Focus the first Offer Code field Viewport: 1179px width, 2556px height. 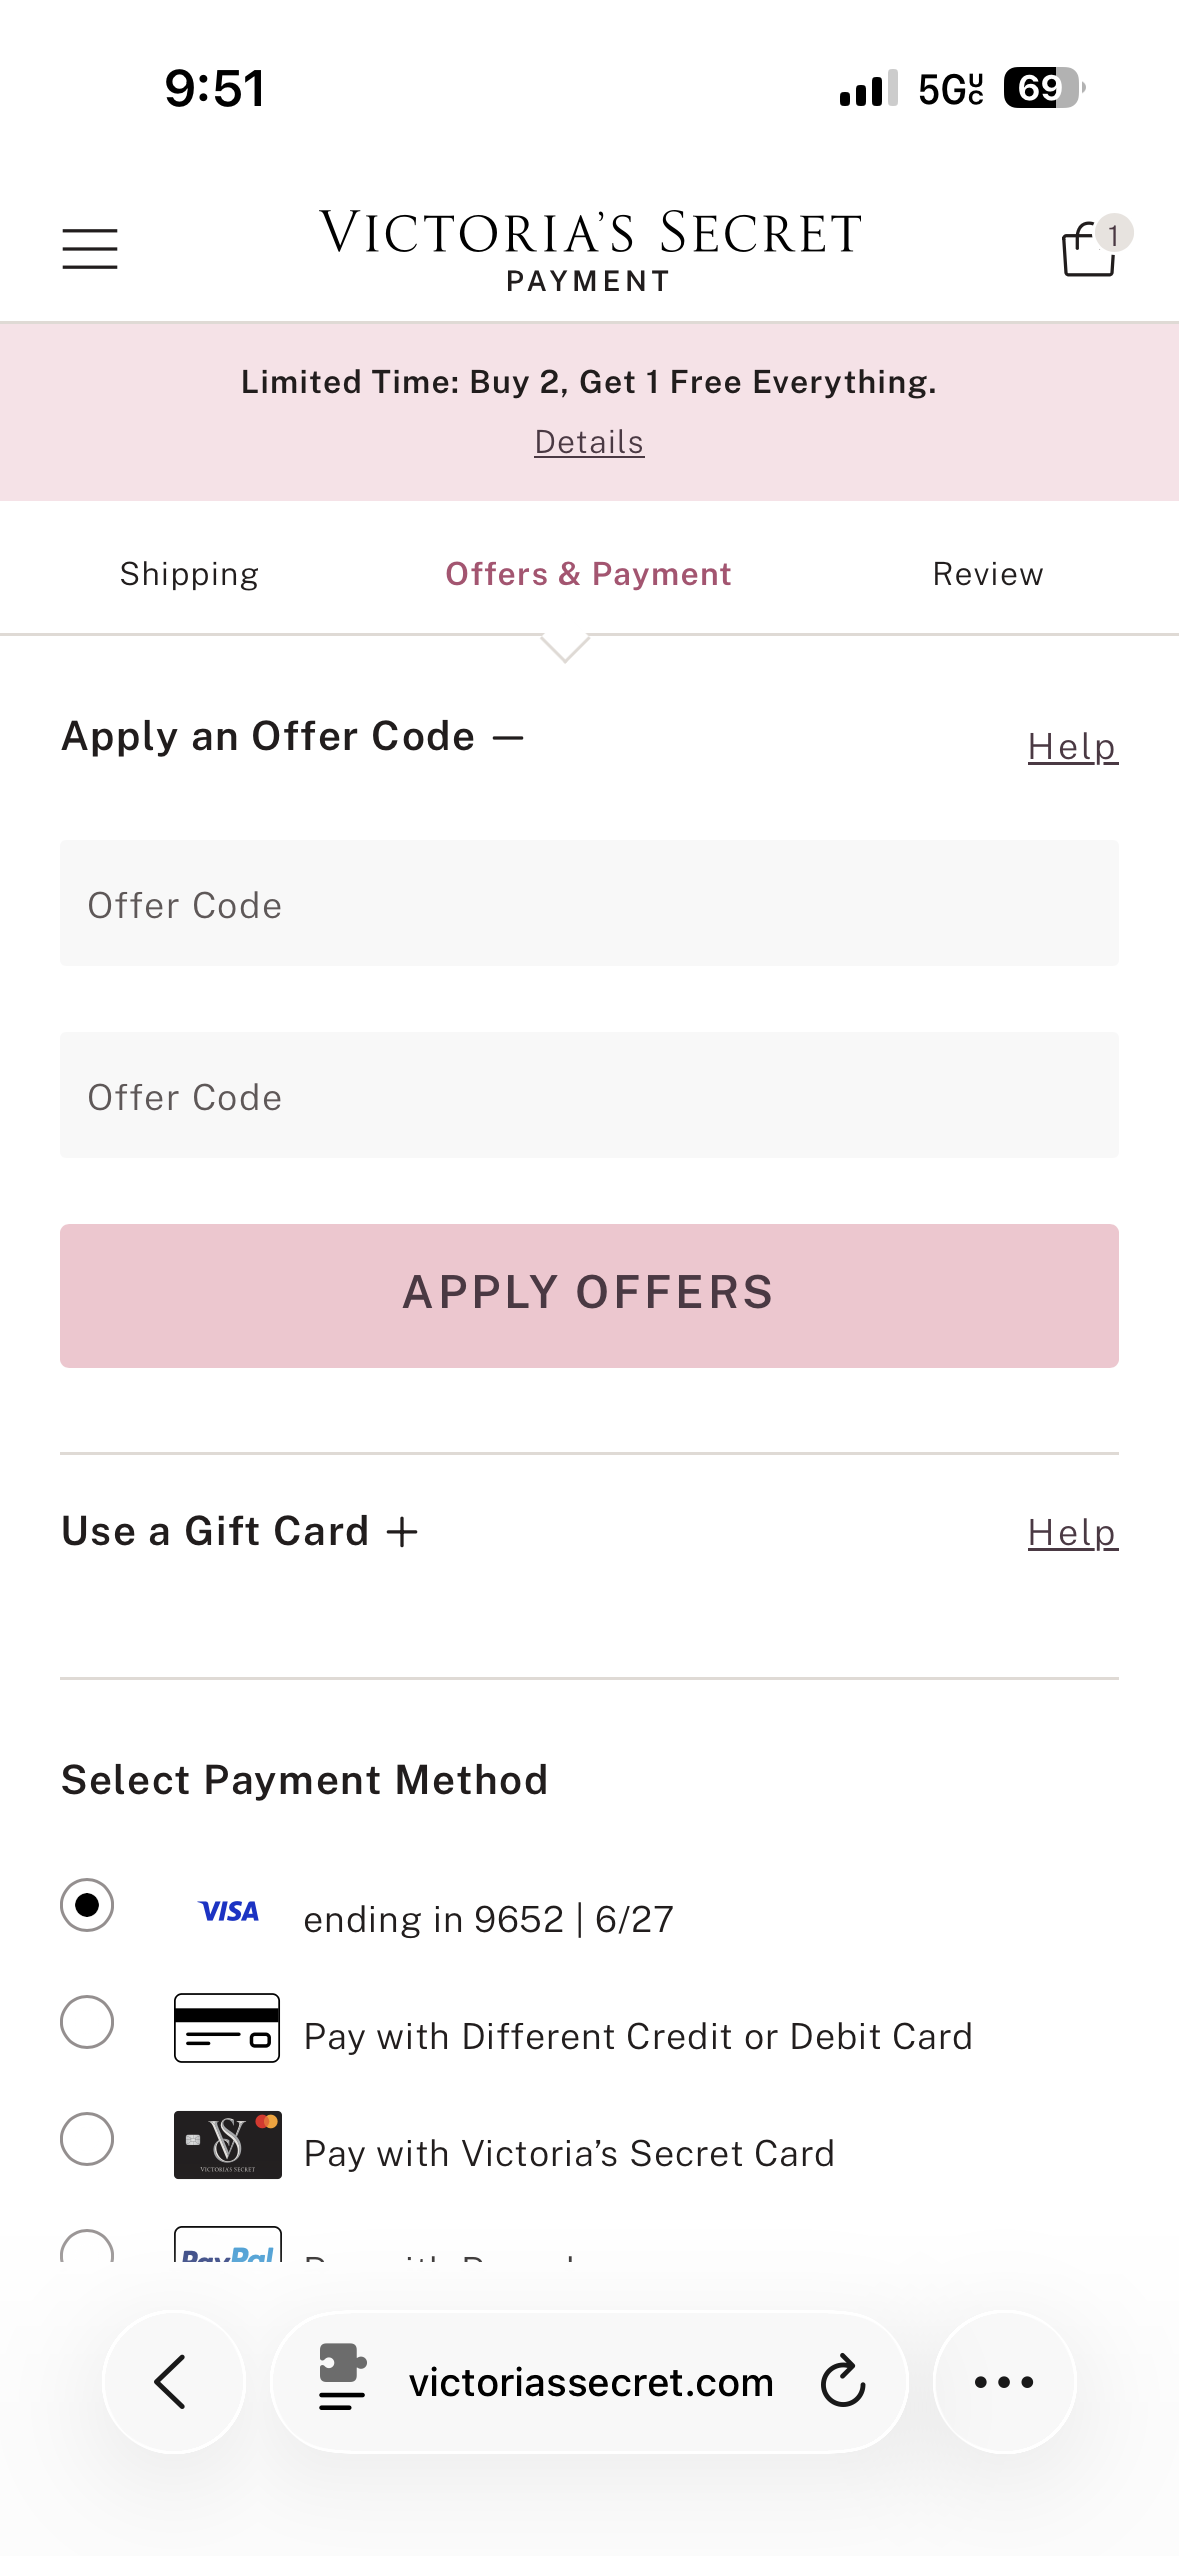(x=589, y=903)
